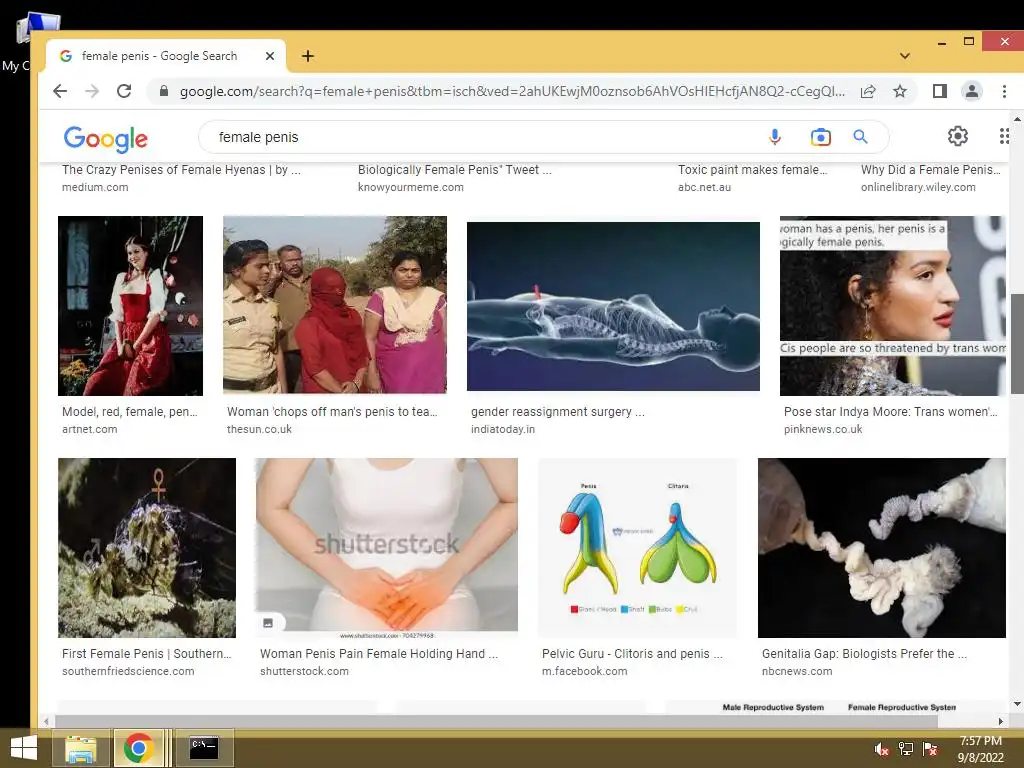Click the 'Woman chops off' caption link
Viewport: 1024px width, 768px height.
[x=332, y=412]
